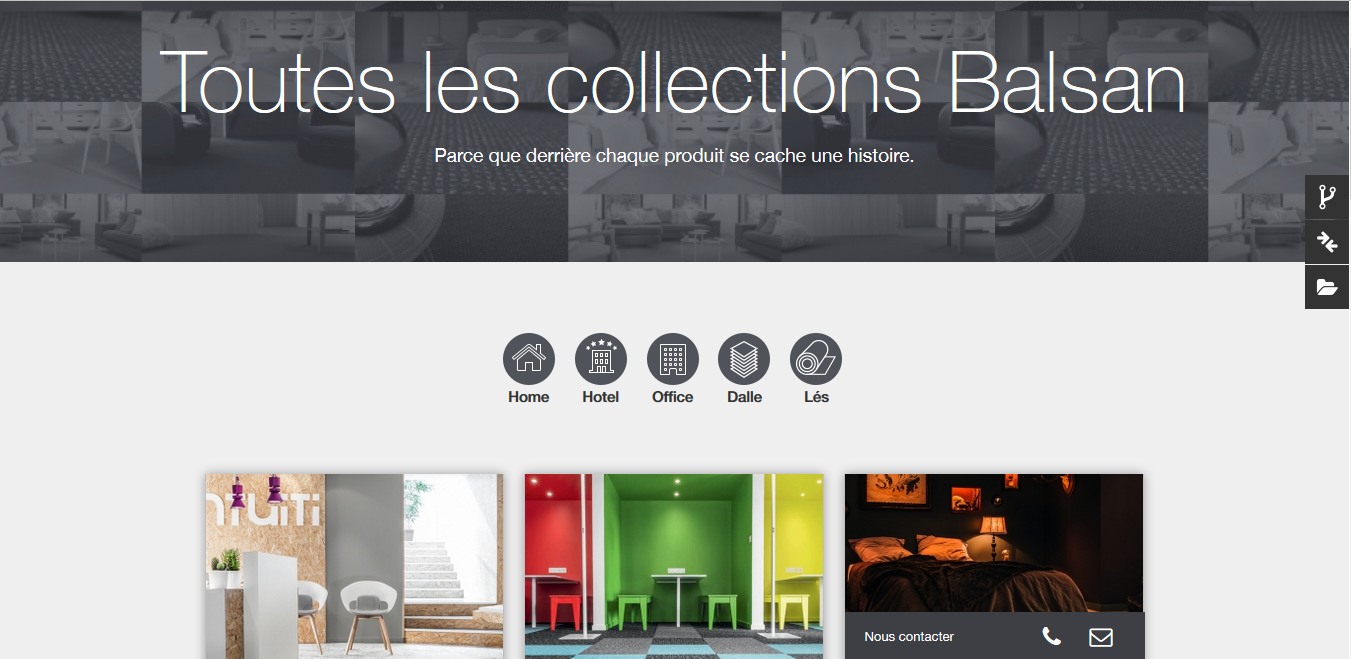Open the dark bedroom thumbnail
Screen dimensions: 1351x659
point(994,543)
